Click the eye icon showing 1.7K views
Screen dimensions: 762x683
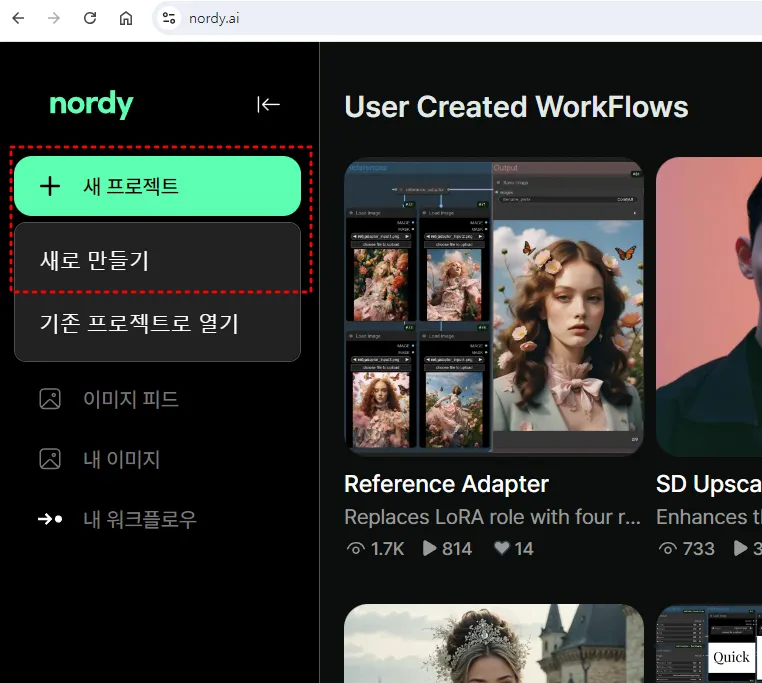[x=356, y=549]
